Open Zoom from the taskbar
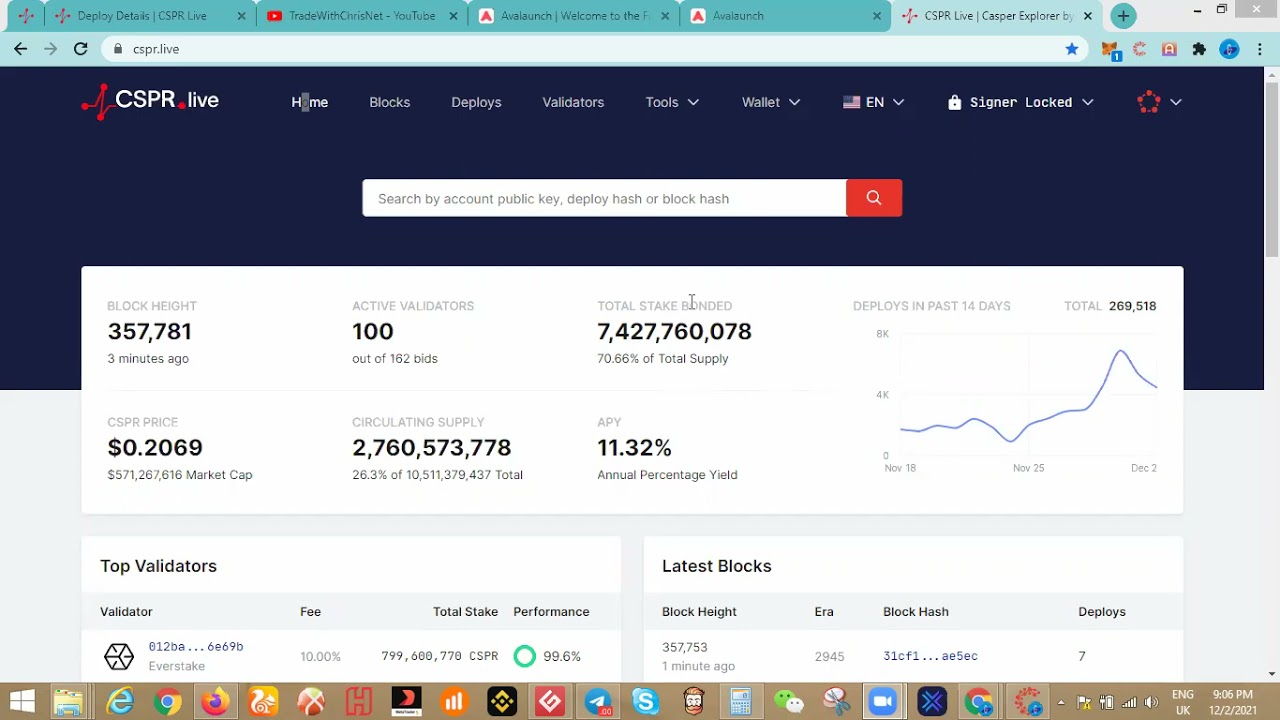This screenshot has height=720, width=1280. click(x=883, y=702)
